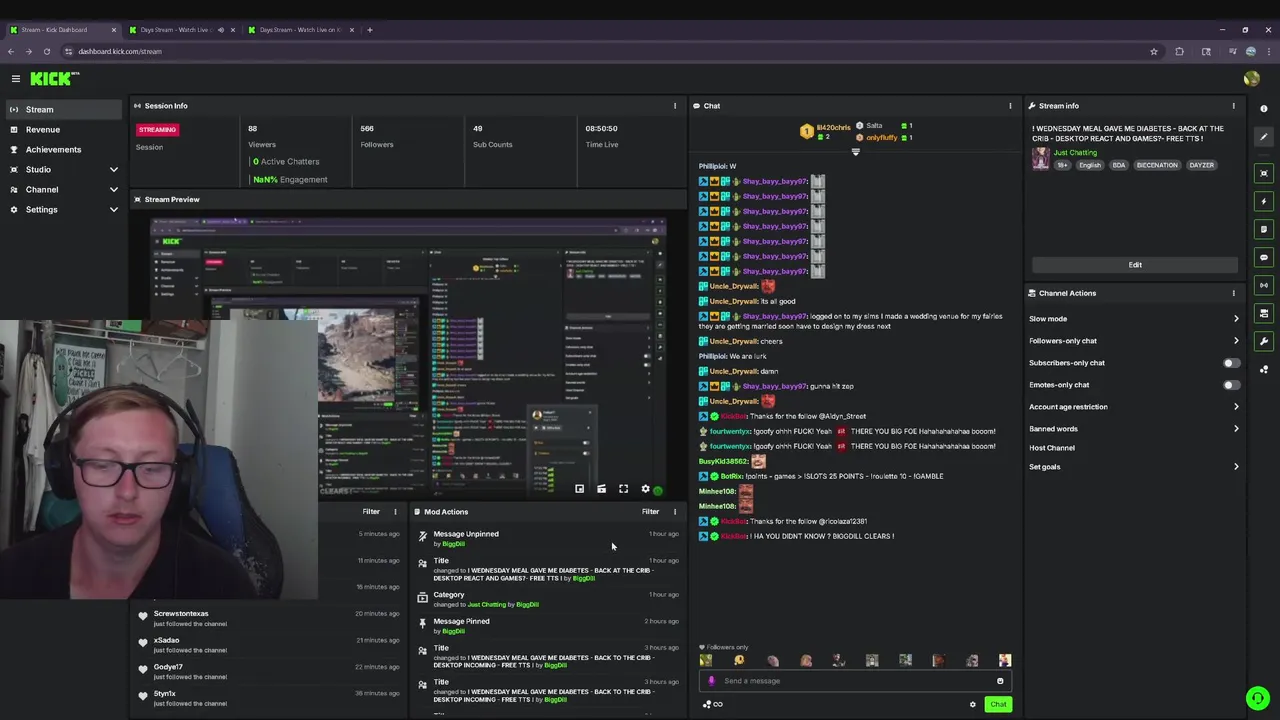Reload the page with browser refresh button
Image resolution: width=1280 pixels, height=720 pixels.
(46, 51)
